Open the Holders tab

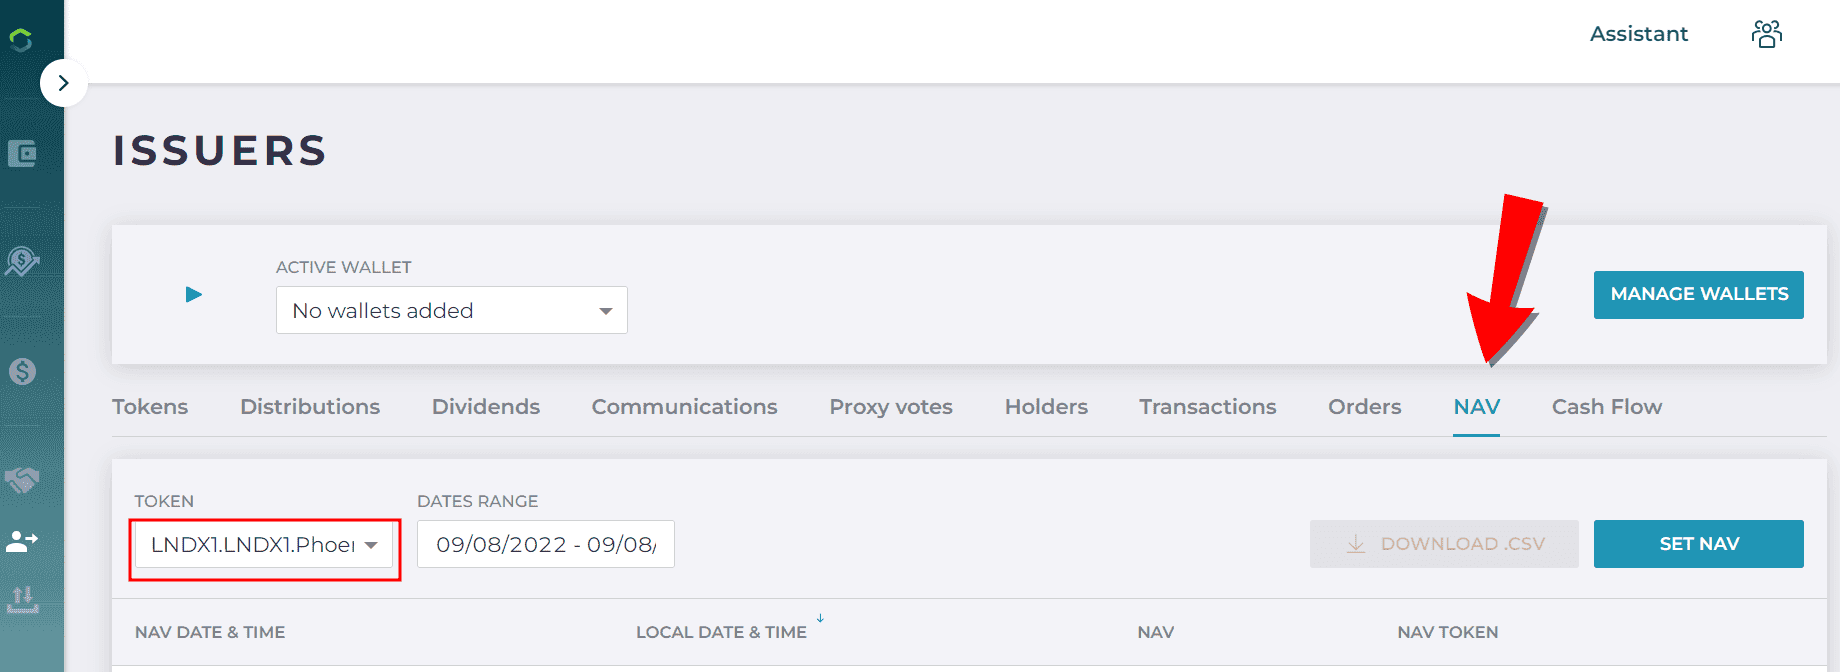tap(1046, 407)
